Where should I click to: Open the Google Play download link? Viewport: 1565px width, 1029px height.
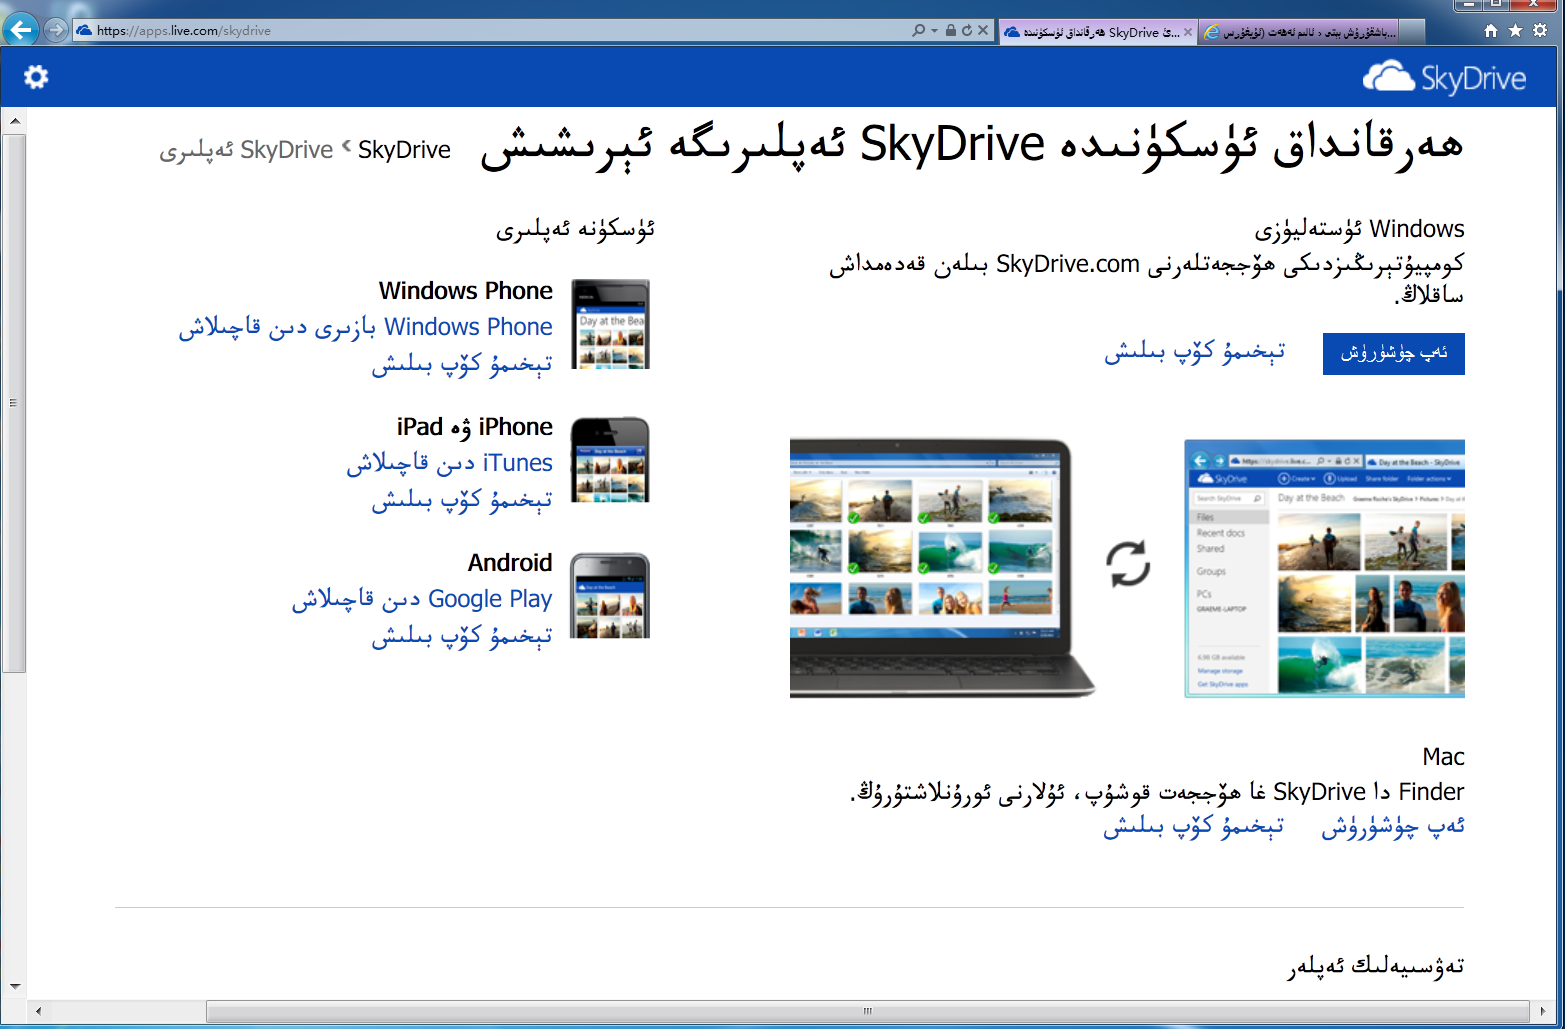click(x=422, y=599)
